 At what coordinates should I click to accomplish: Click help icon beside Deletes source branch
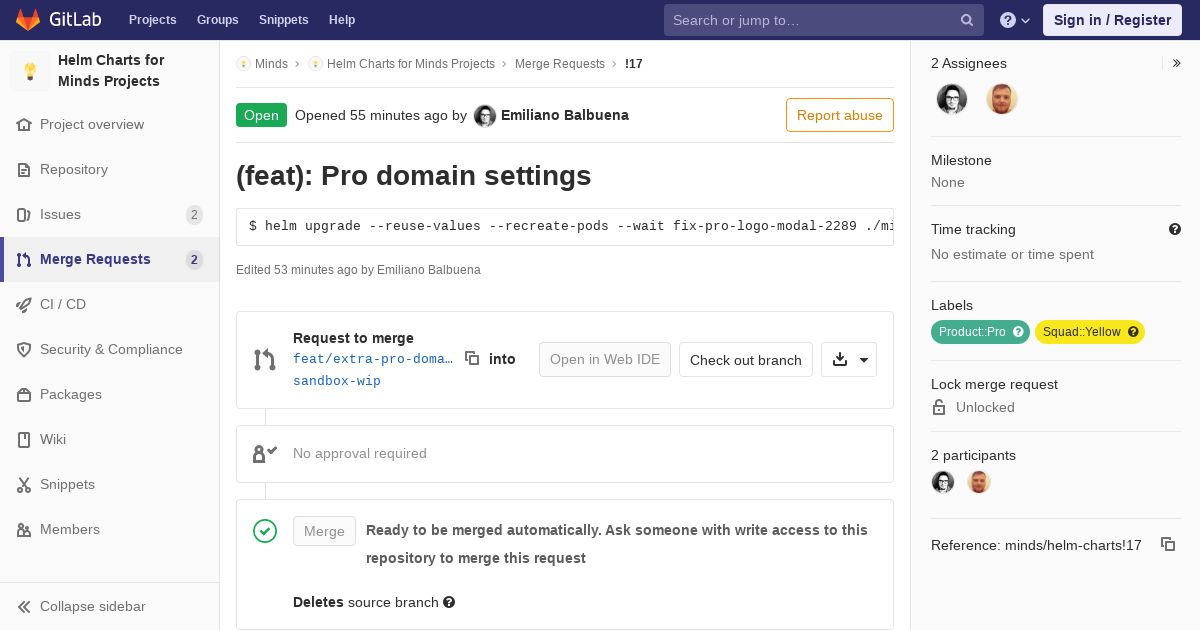[x=449, y=602]
